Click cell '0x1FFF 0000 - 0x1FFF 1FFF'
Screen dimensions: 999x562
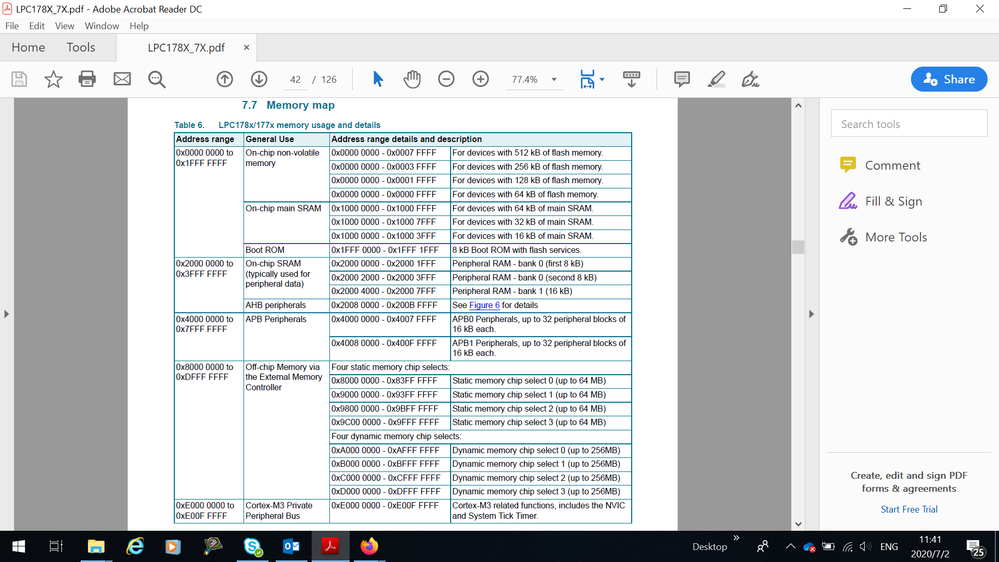tap(389, 250)
